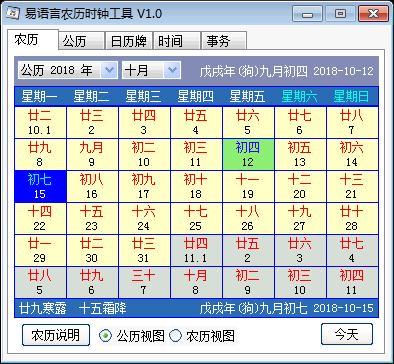Minimize the window from title bar

pos(307,14)
